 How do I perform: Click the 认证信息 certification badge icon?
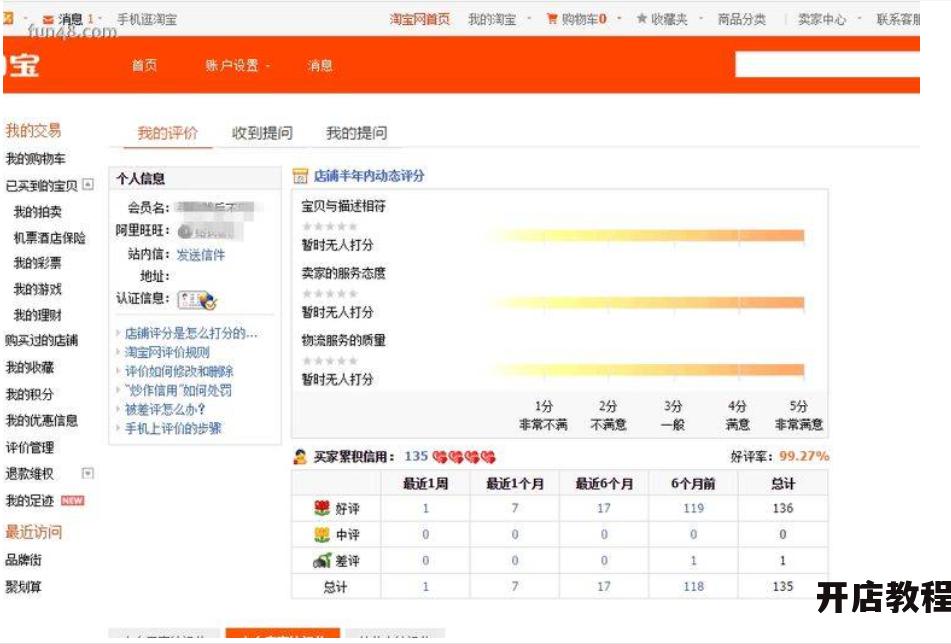tap(198, 300)
